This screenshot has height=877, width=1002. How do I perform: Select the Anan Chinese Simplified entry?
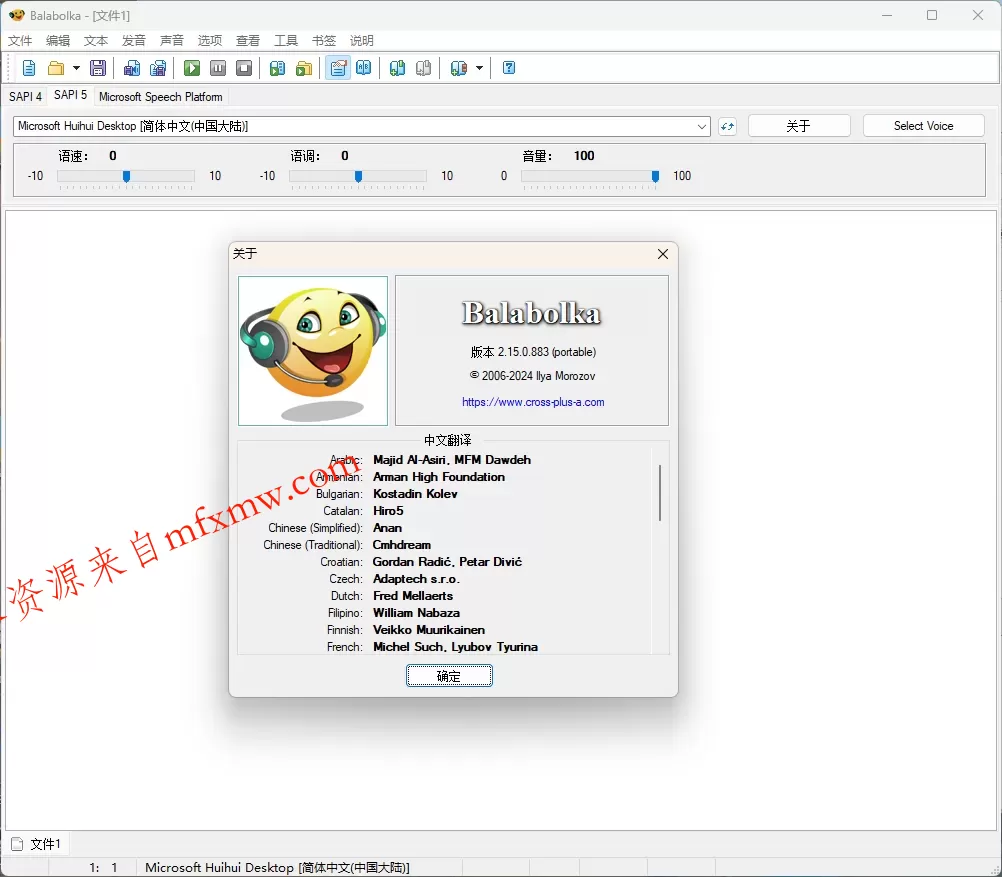click(x=387, y=528)
